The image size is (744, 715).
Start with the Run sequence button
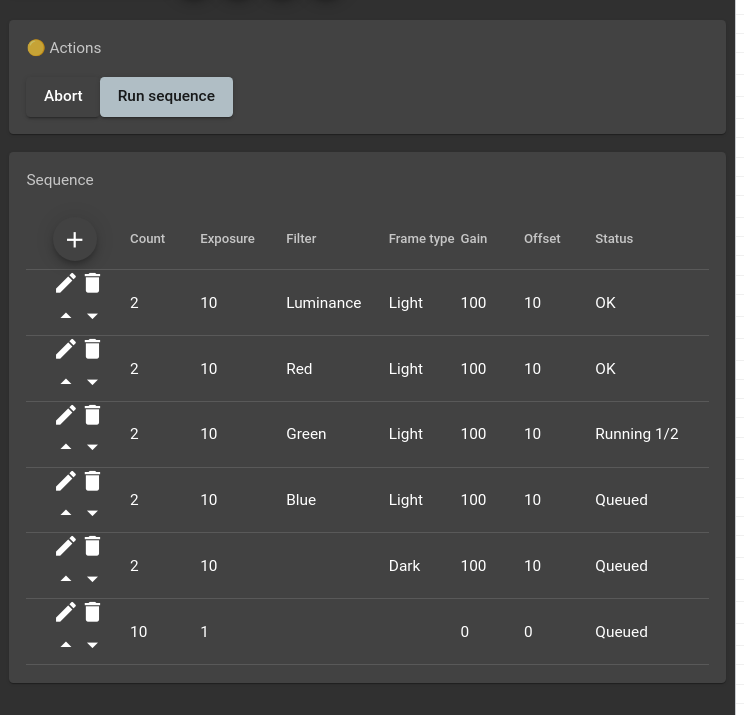166,97
